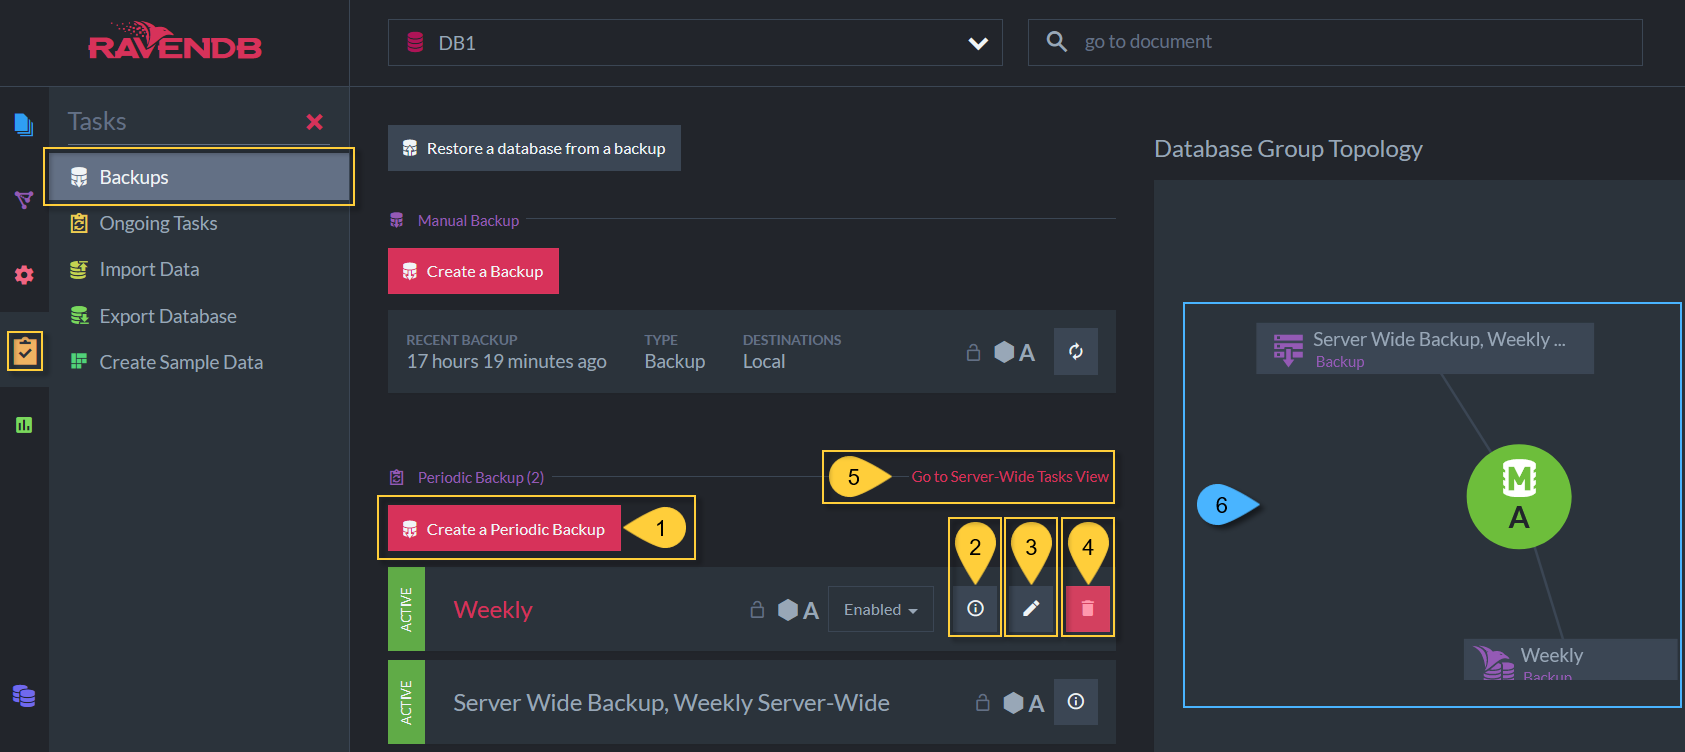Show details info for Weekly backup task
This screenshot has width=1685, height=752.
pos(975,608)
